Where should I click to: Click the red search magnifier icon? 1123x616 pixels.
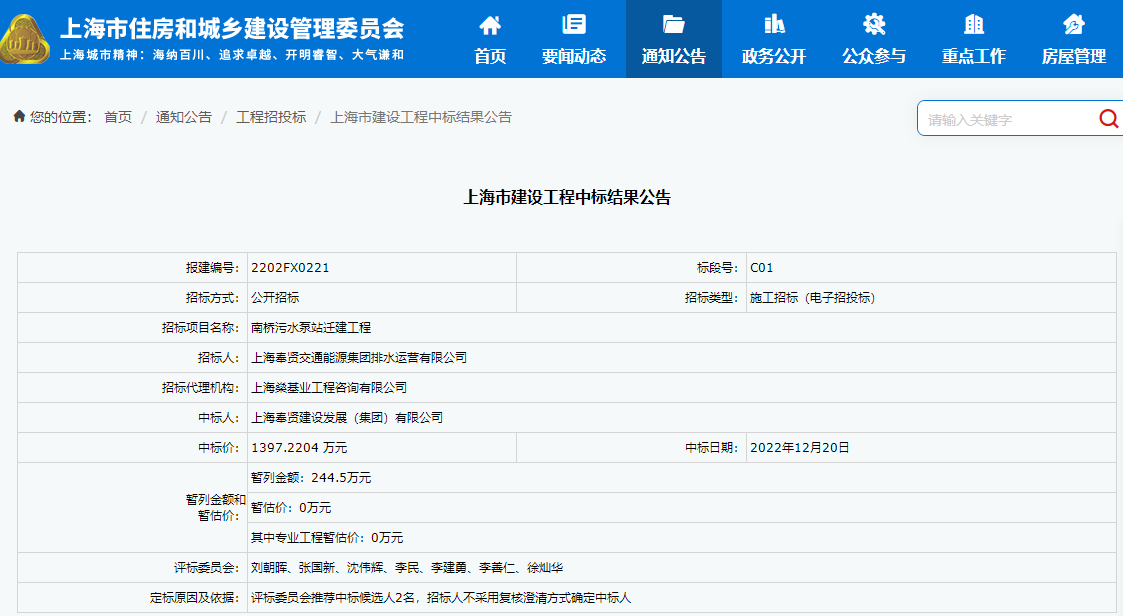[1108, 119]
